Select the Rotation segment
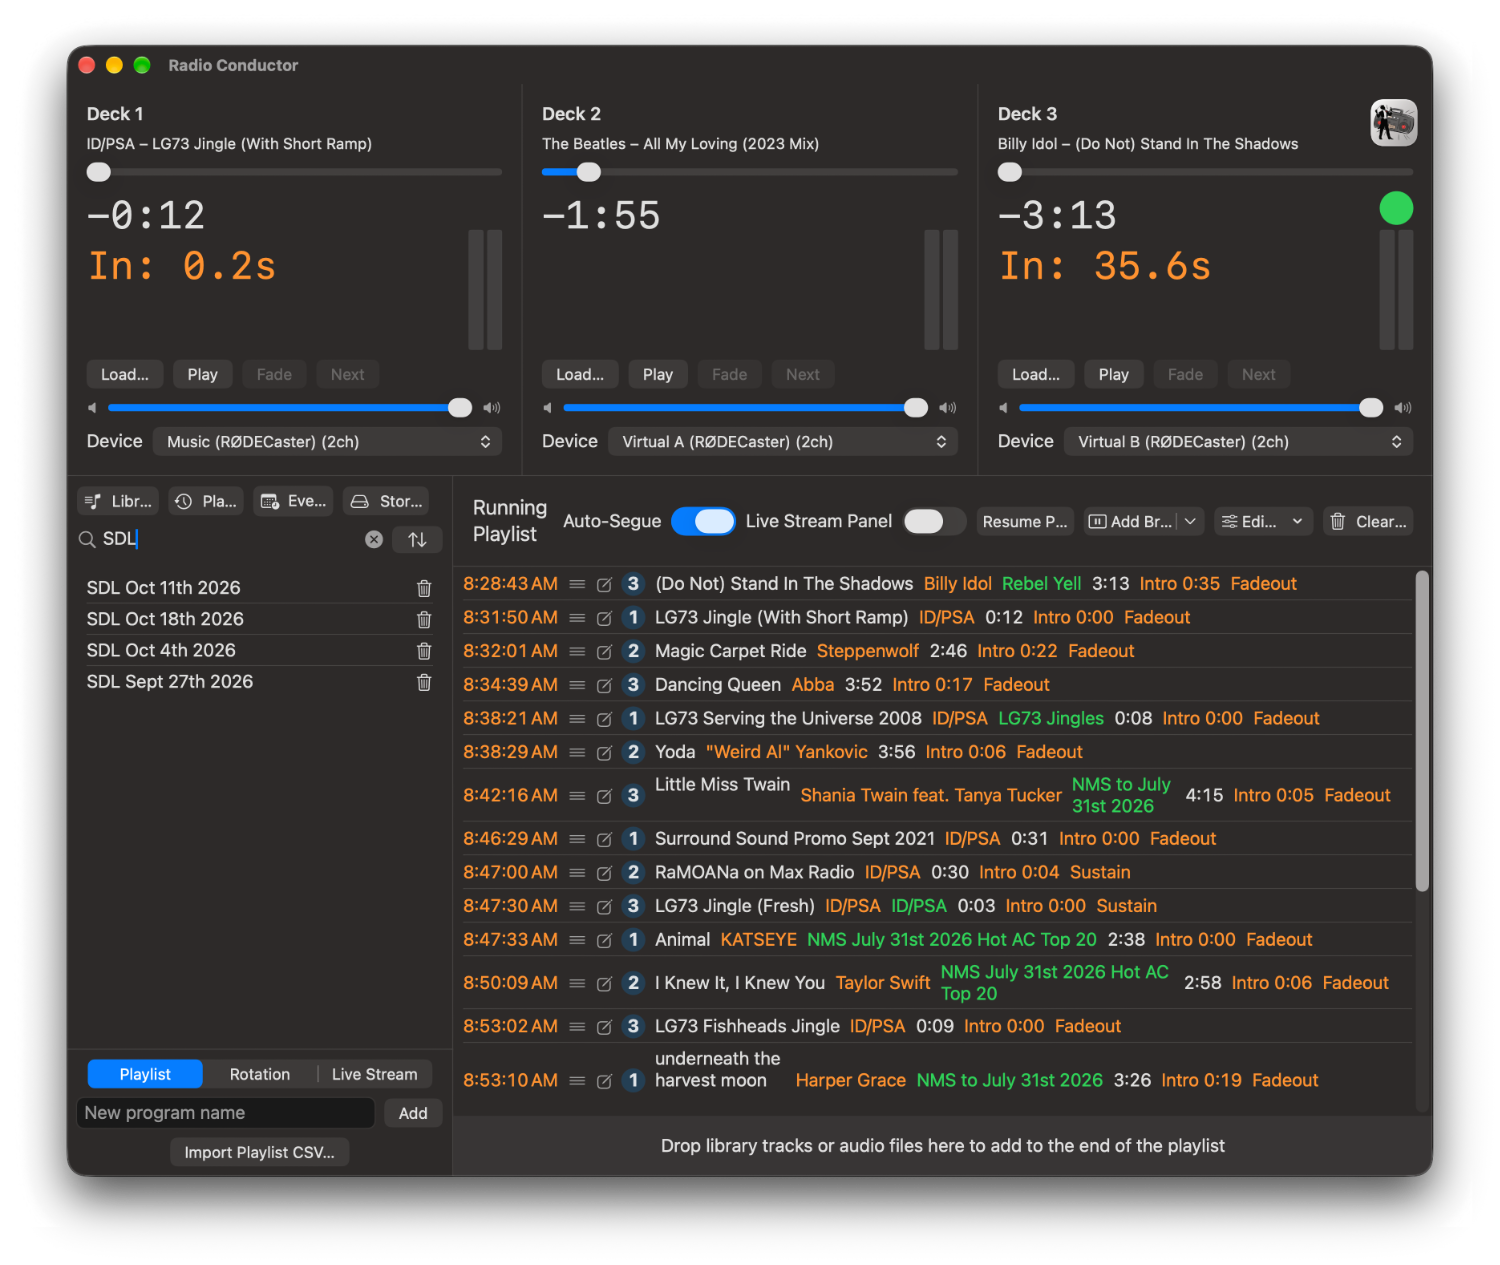This screenshot has width=1500, height=1265. [x=260, y=1074]
